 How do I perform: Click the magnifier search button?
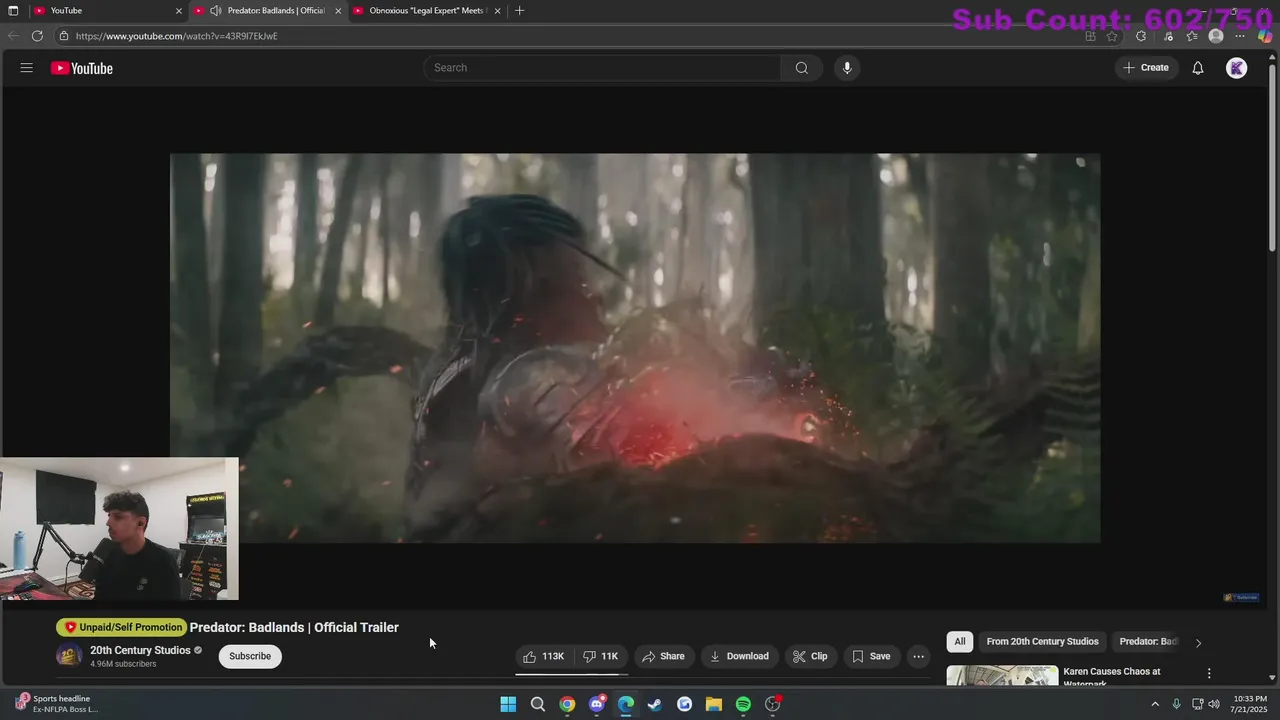tap(802, 68)
